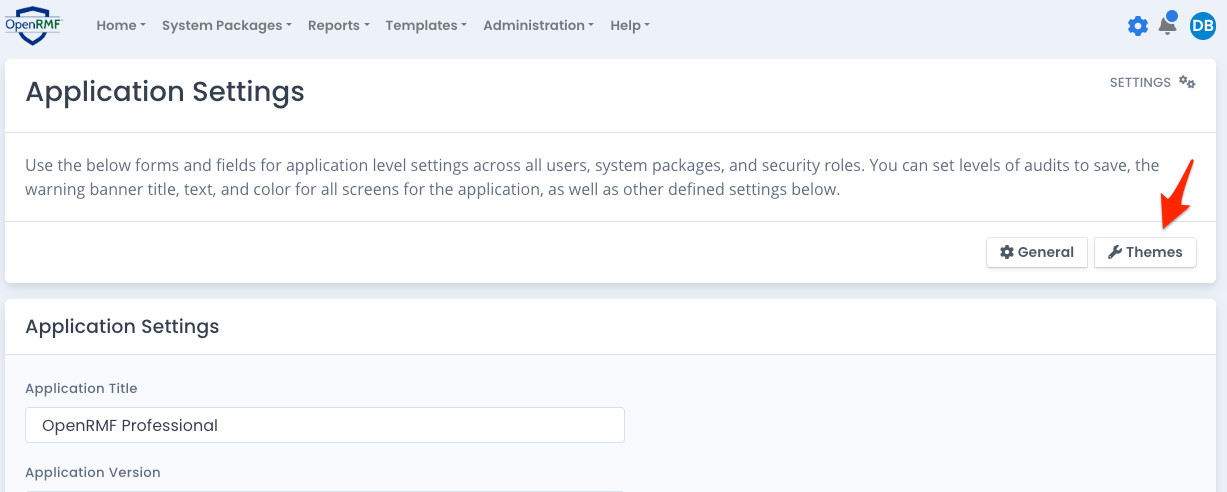Image resolution: width=1227 pixels, height=492 pixels.
Task: Open the Templates dropdown menu
Action: (x=426, y=26)
